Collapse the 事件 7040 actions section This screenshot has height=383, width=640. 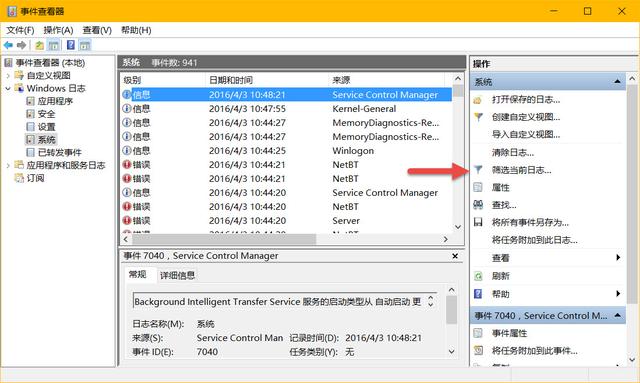(x=617, y=315)
